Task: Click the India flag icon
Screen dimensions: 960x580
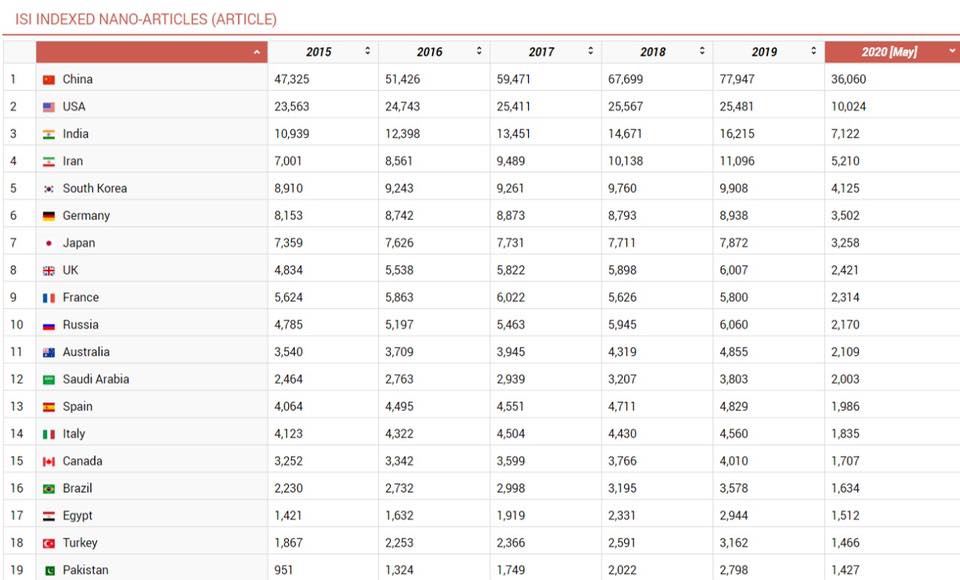Action: coord(48,134)
